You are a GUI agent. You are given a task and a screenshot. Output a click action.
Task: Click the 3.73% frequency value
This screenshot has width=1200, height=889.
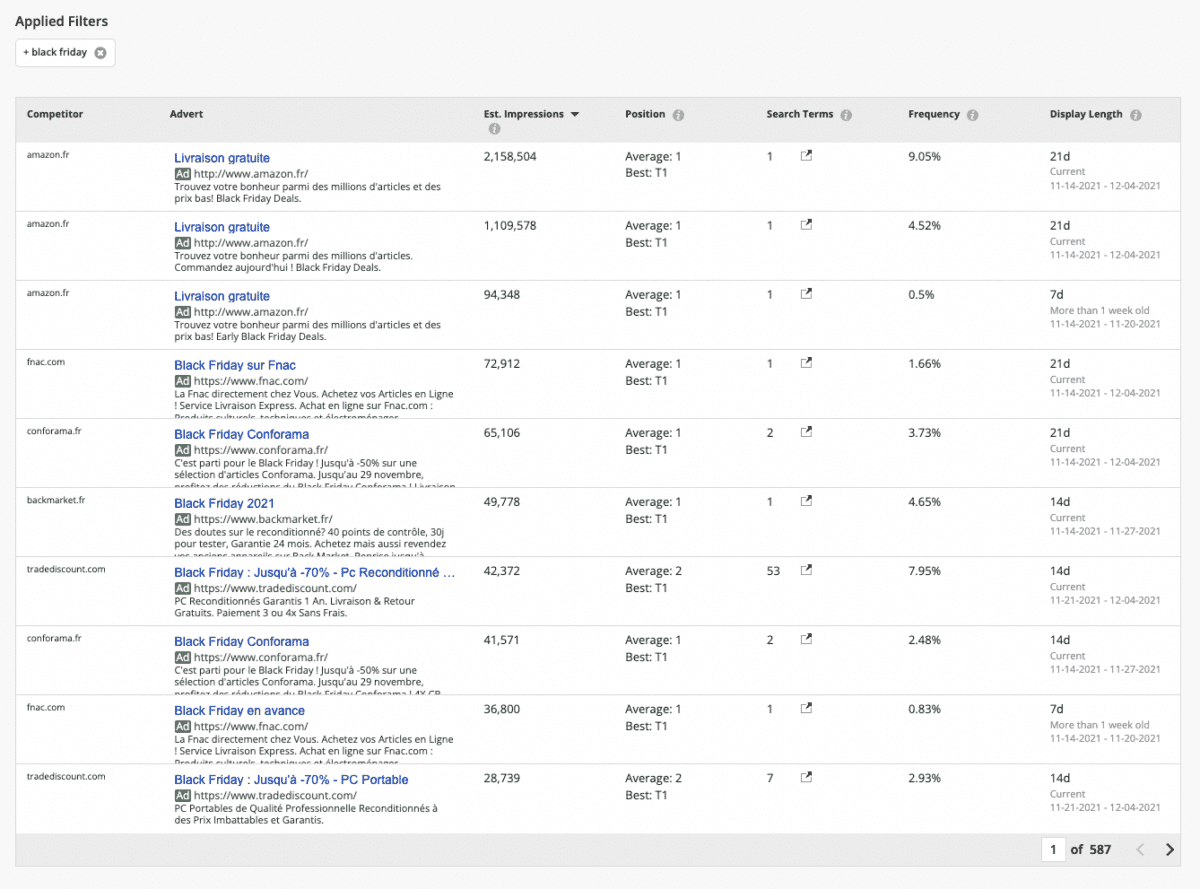[924, 433]
